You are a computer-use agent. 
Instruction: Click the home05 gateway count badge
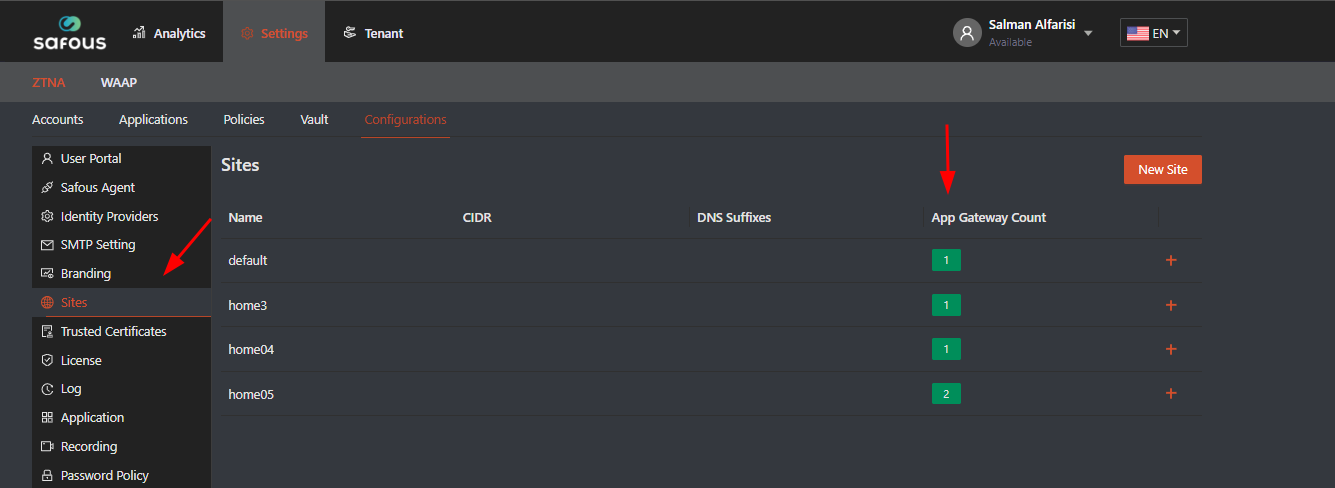[946, 394]
